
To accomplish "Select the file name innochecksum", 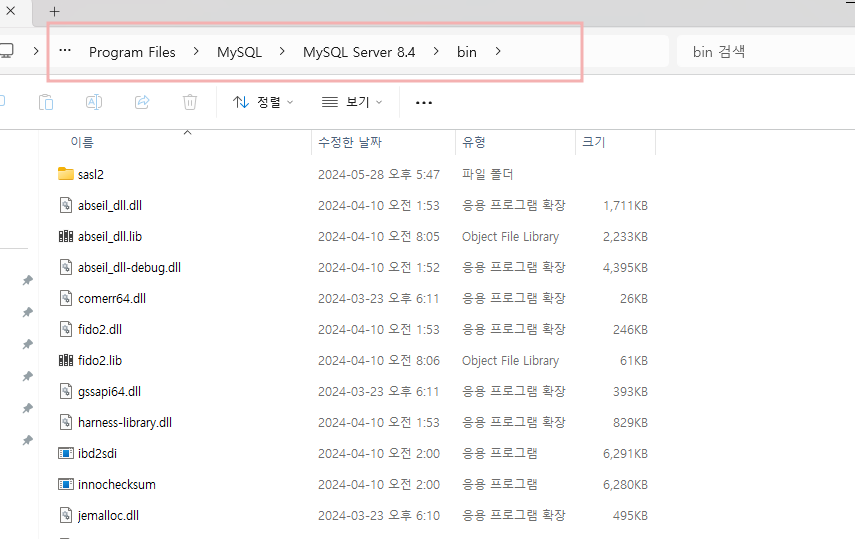I will coord(117,484).
